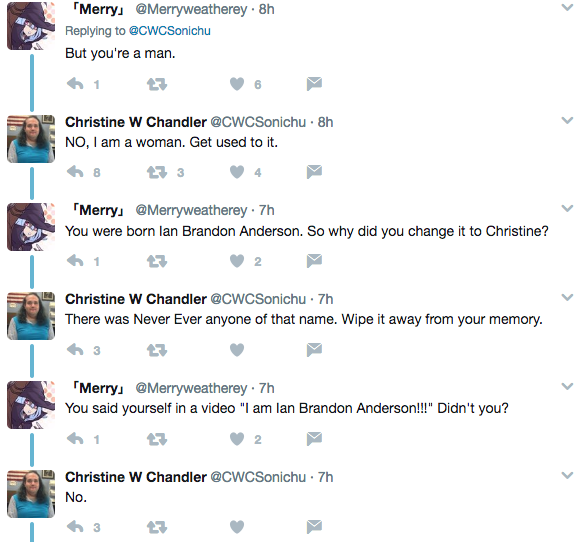Like the "There was Never Ever anyone" tweet
The height and width of the screenshot is (542, 583).
[x=237, y=350]
